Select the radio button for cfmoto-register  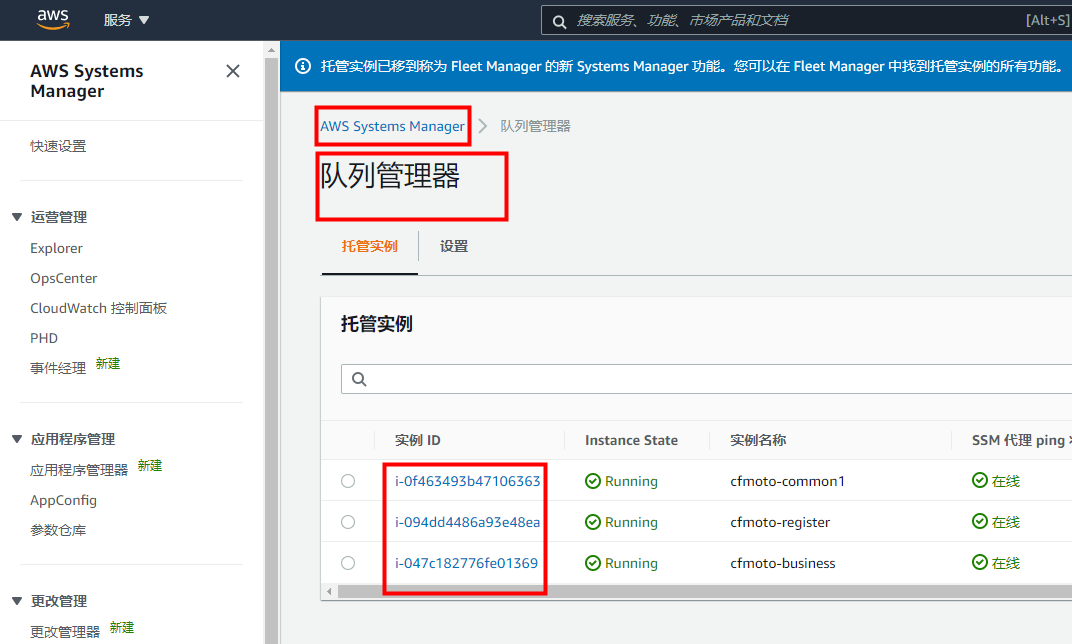347,521
